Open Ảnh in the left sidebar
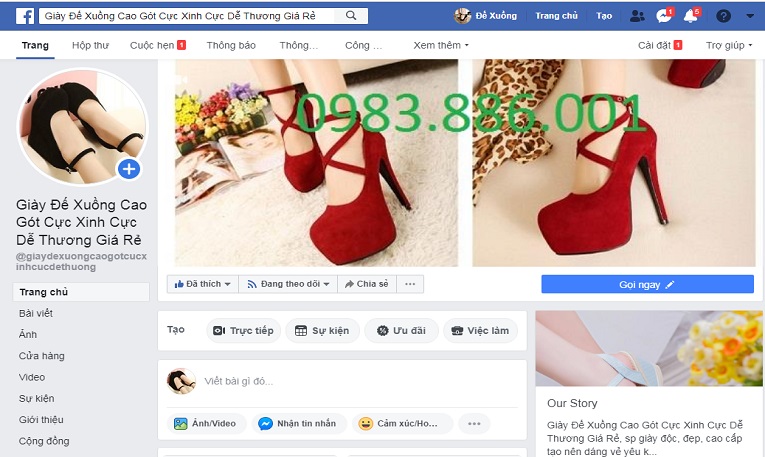This screenshot has height=457, width=765. coord(28,334)
